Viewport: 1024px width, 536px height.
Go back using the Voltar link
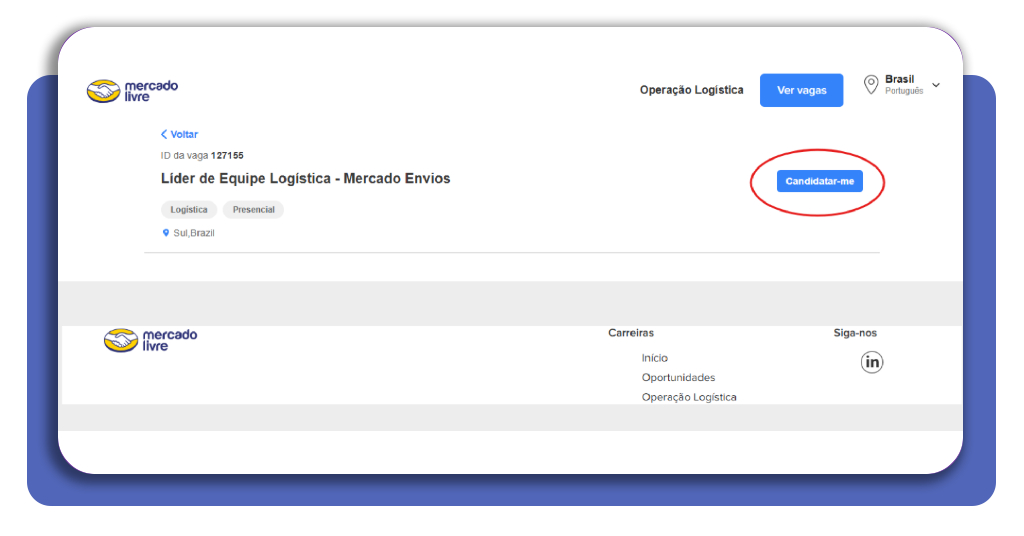coord(184,134)
